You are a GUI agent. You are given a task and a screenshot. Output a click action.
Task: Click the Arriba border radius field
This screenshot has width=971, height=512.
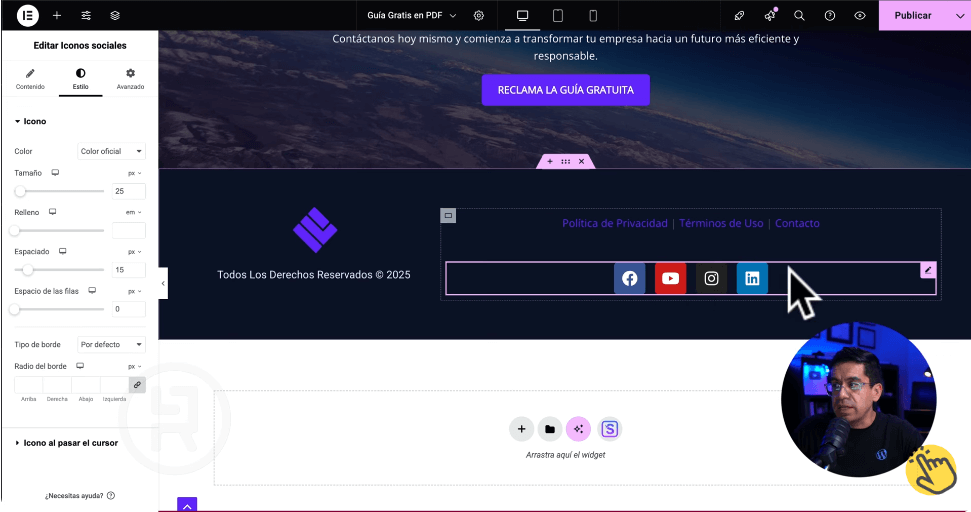point(28,384)
